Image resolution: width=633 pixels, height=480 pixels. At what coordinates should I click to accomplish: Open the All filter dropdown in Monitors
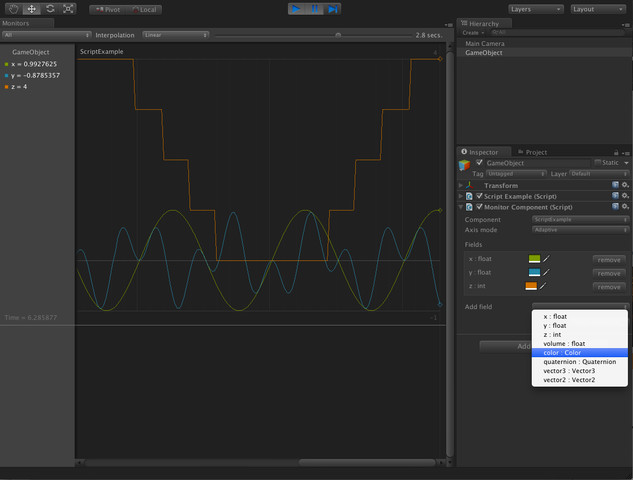point(46,35)
